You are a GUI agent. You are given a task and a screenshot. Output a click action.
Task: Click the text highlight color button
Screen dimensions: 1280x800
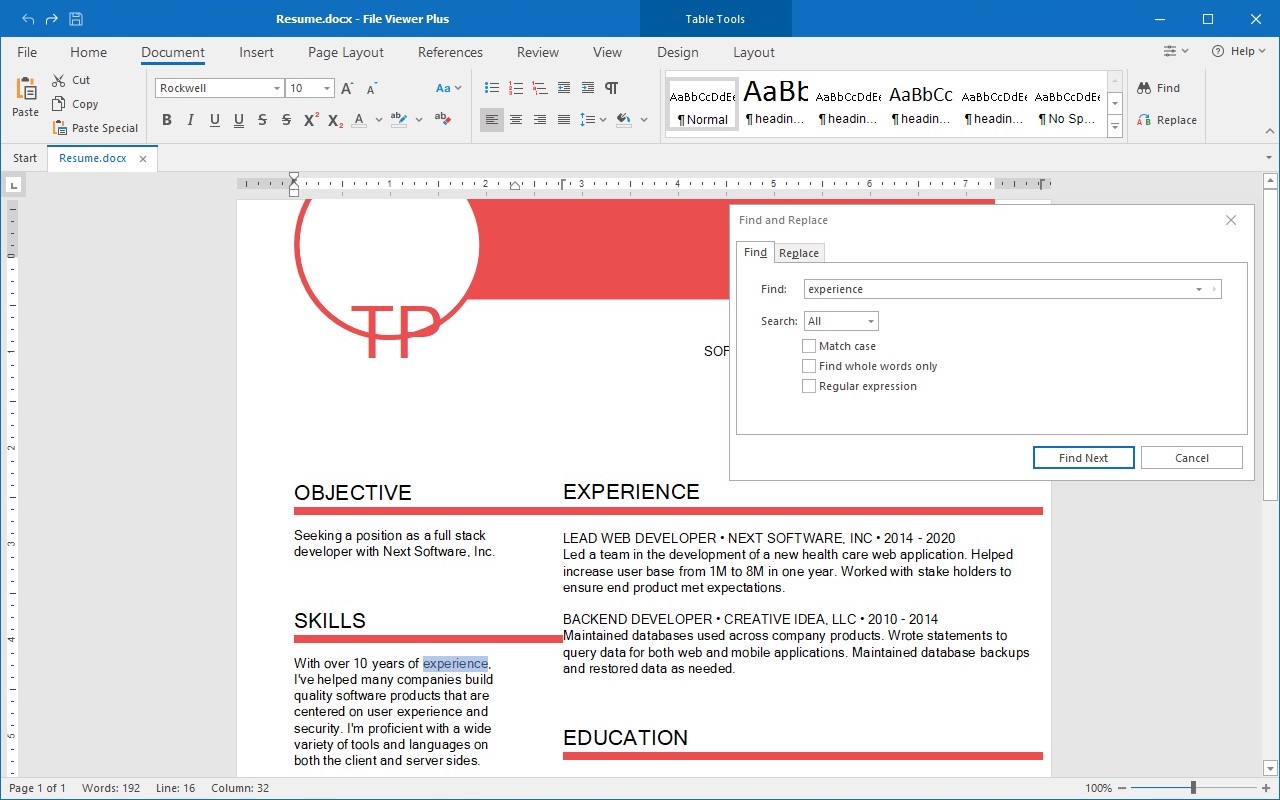[399, 120]
